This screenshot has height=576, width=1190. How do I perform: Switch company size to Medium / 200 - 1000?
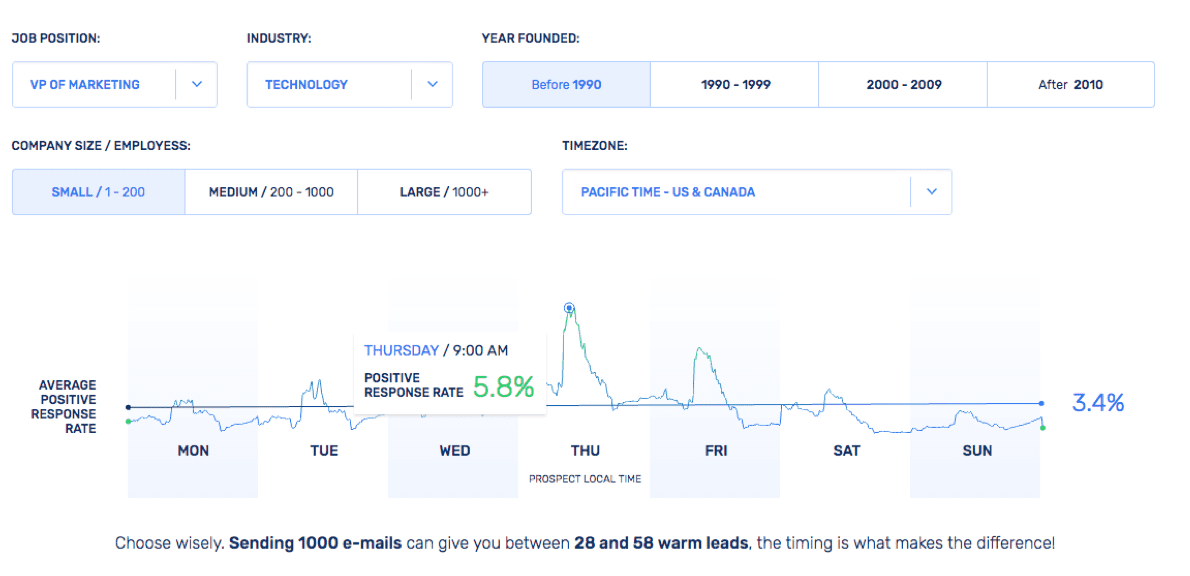(271, 192)
